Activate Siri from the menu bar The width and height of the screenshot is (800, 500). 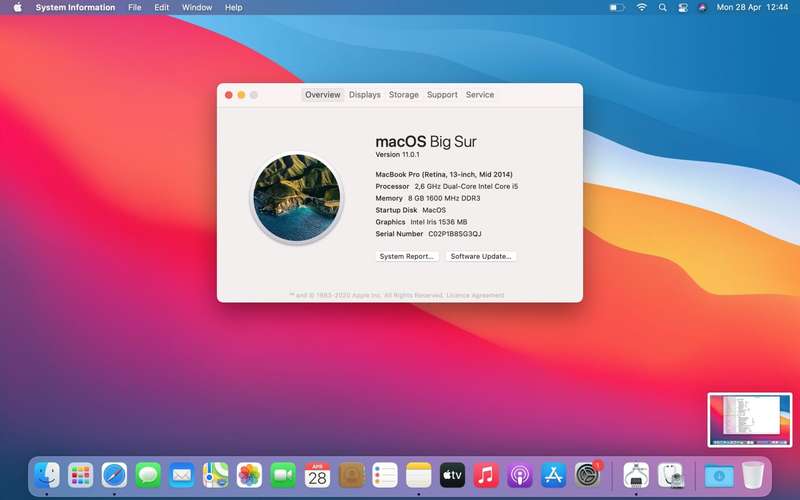point(703,8)
